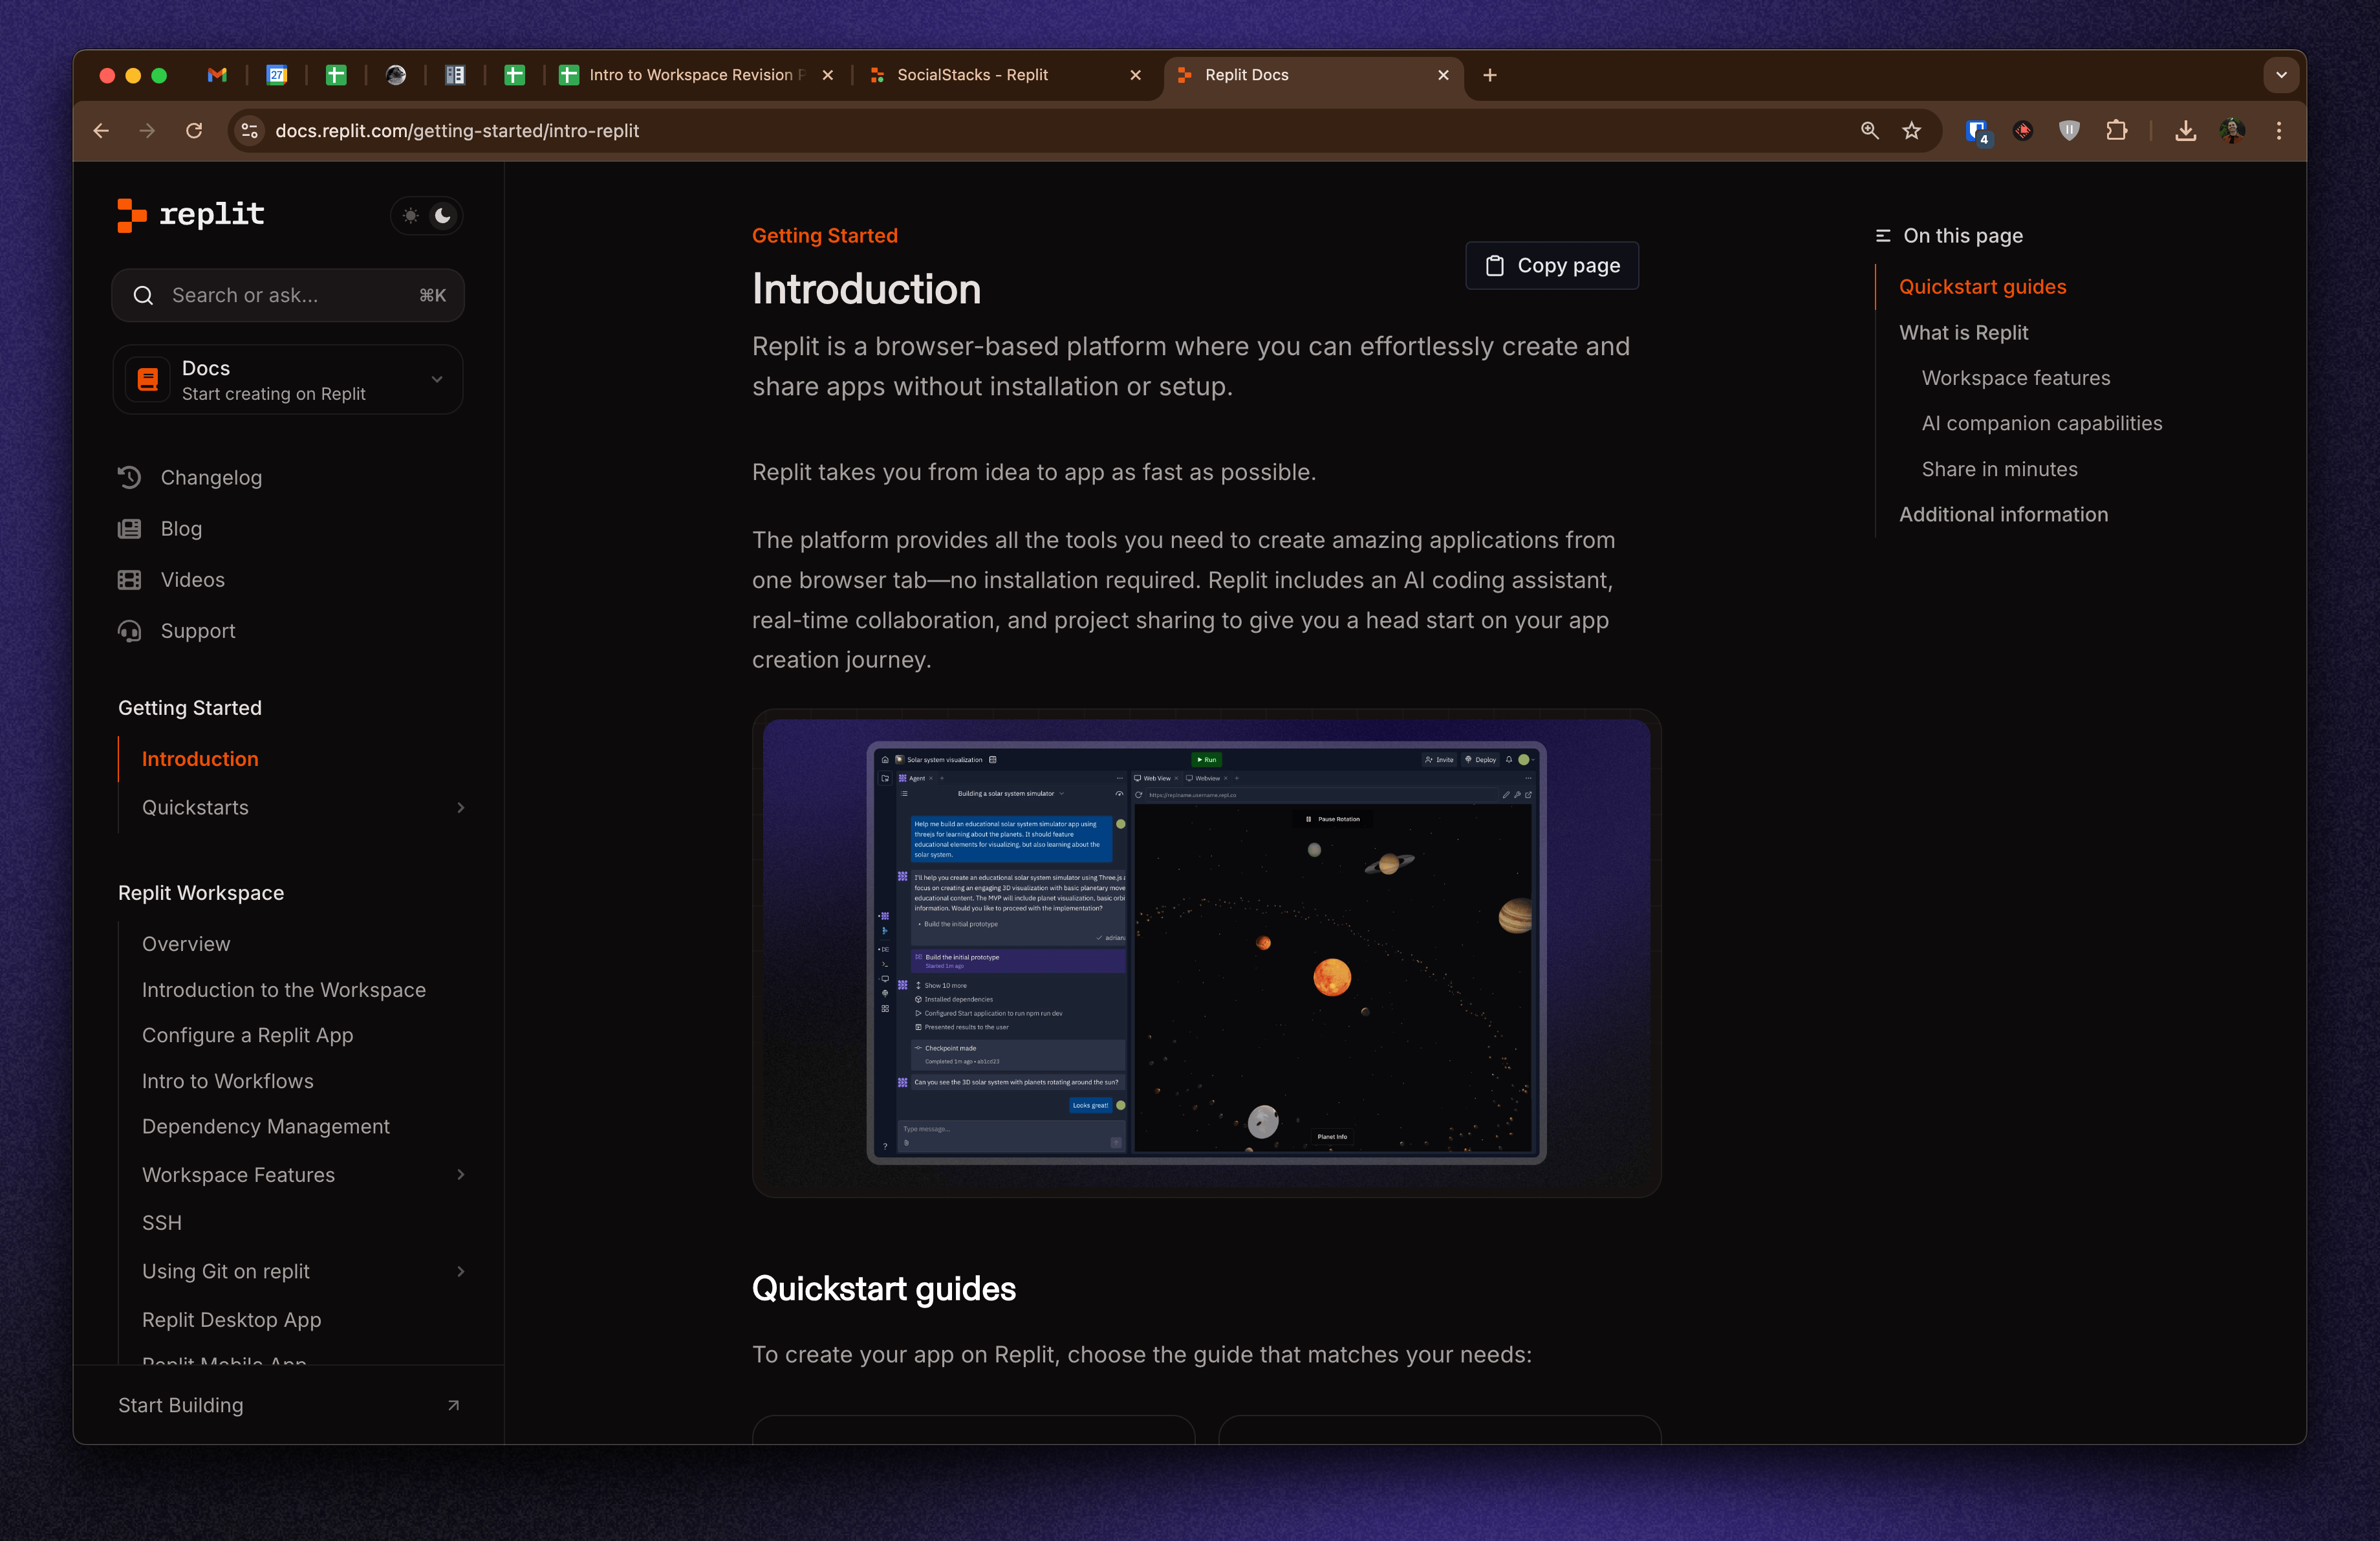
Task: Open the profile avatar menu
Action: [x=2232, y=131]
